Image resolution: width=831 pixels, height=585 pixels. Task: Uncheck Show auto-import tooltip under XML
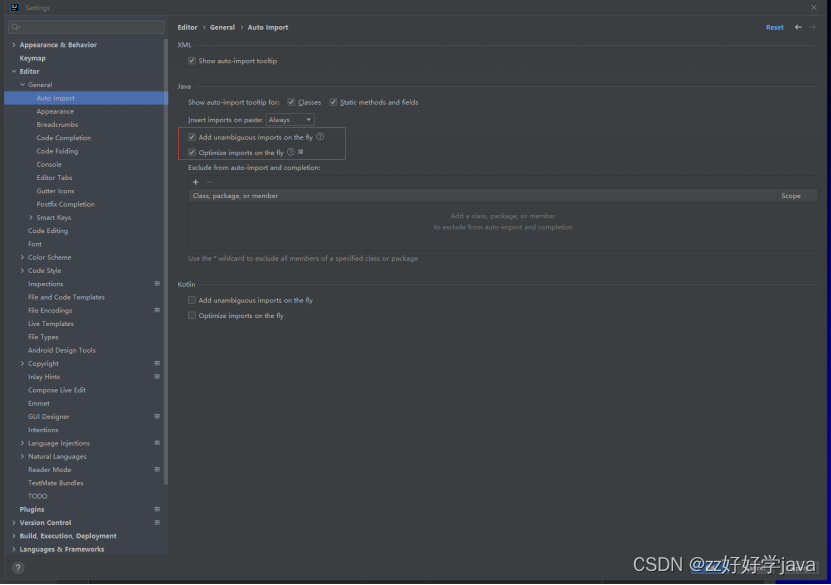coord(191,60)
